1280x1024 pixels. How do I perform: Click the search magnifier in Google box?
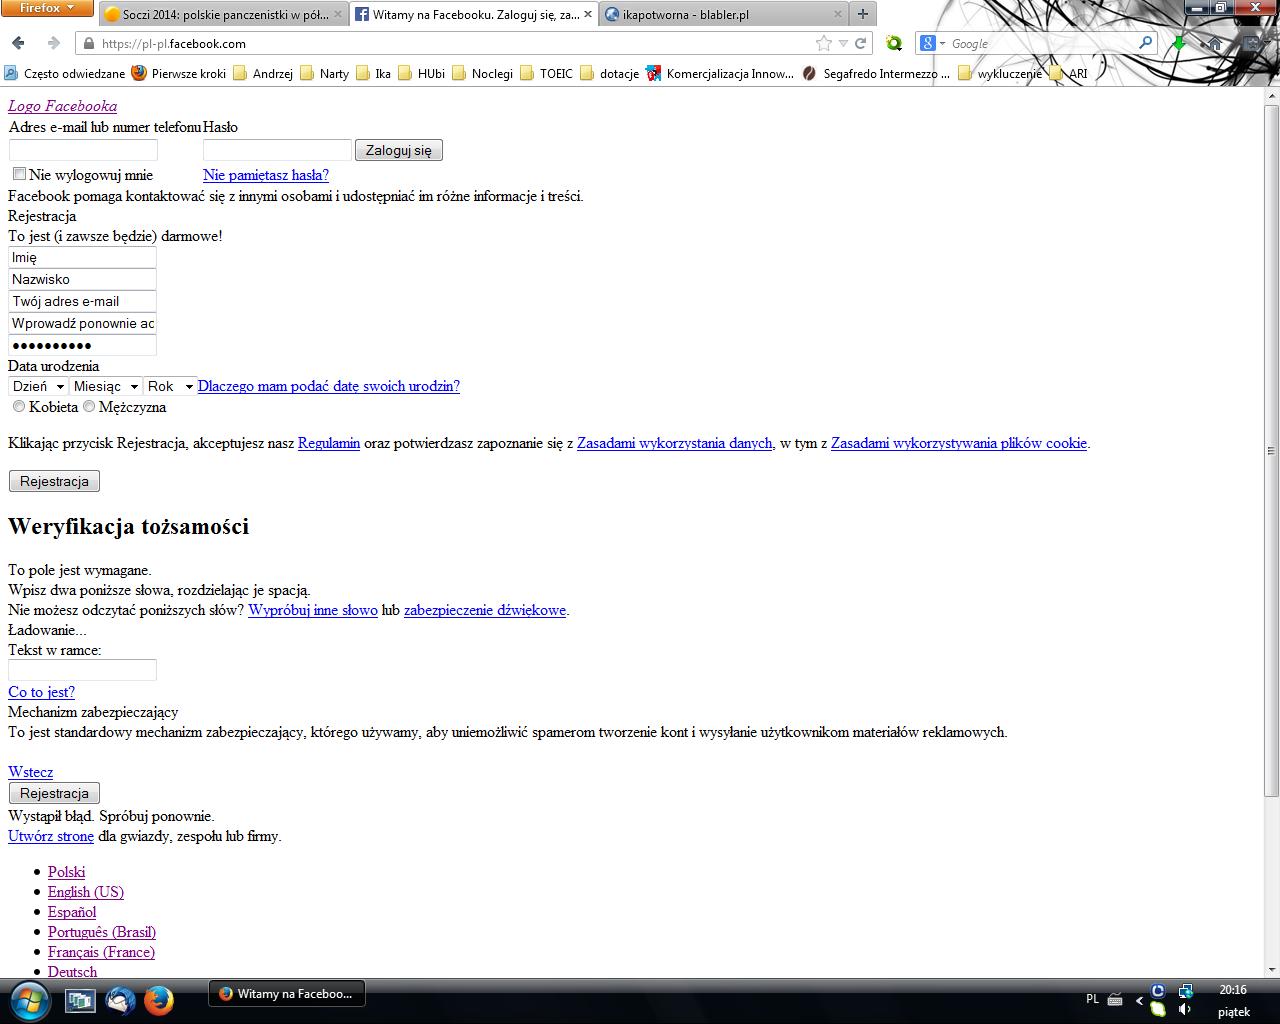point(1146,43)
